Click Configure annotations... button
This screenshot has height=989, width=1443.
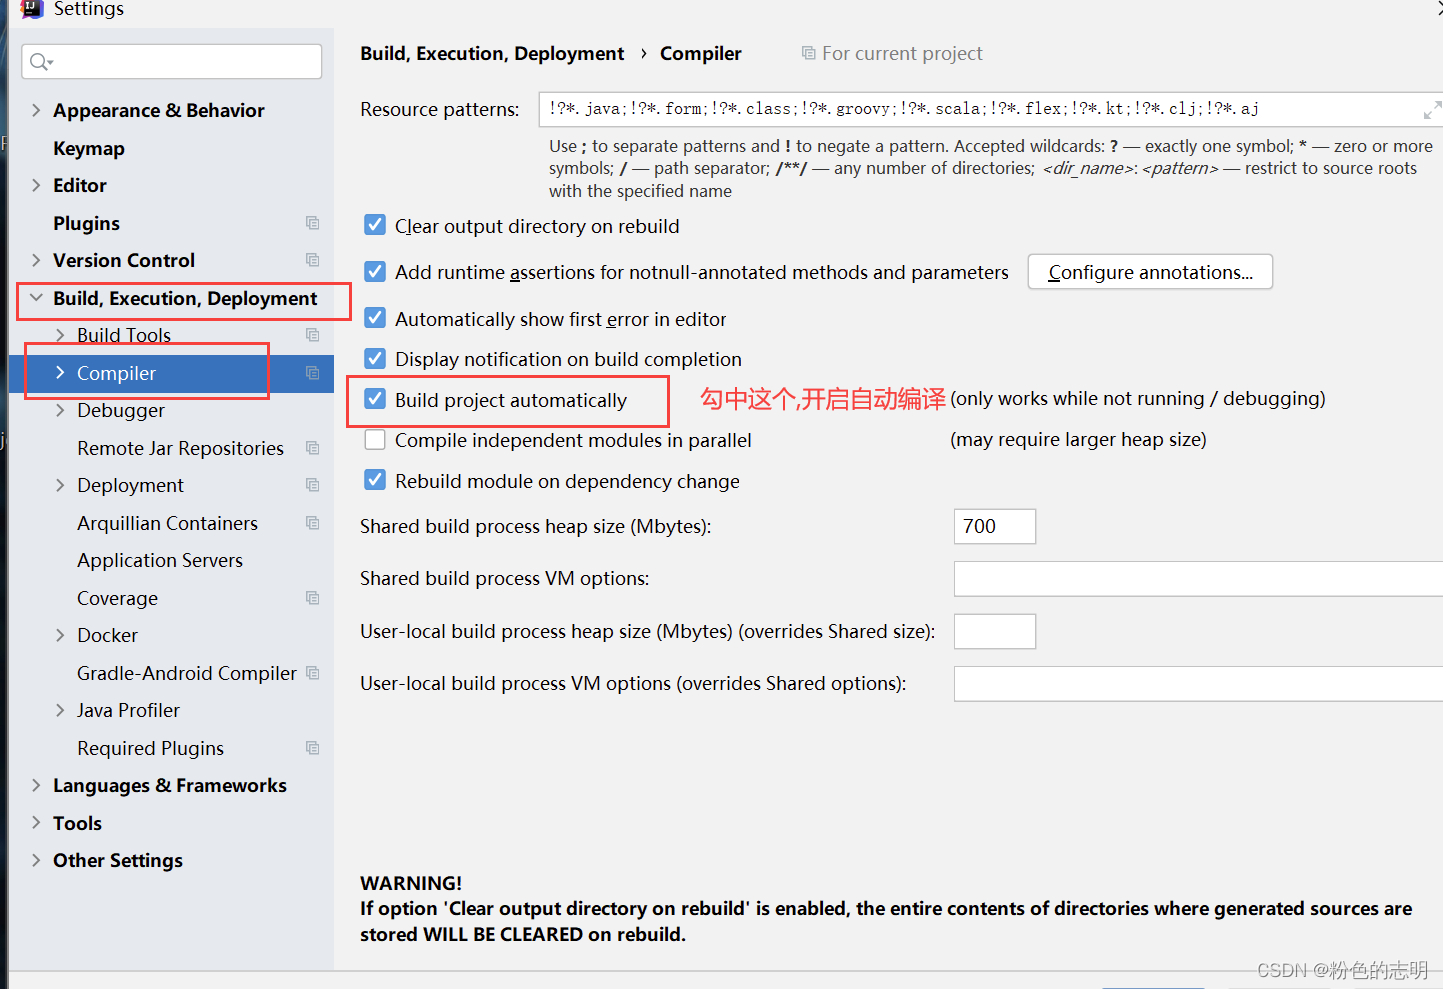[1150, 272]
